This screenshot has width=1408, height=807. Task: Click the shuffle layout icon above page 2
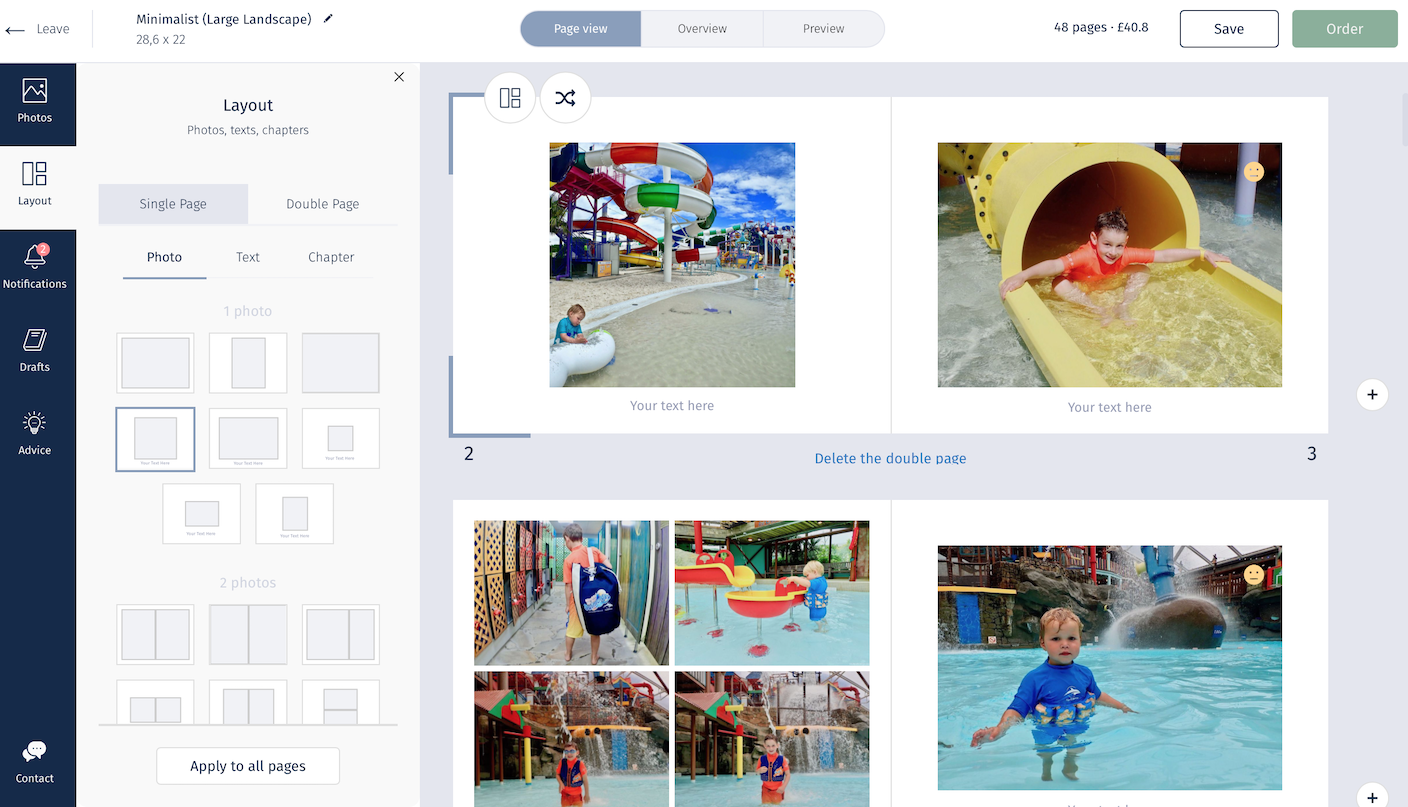point(565,98)
